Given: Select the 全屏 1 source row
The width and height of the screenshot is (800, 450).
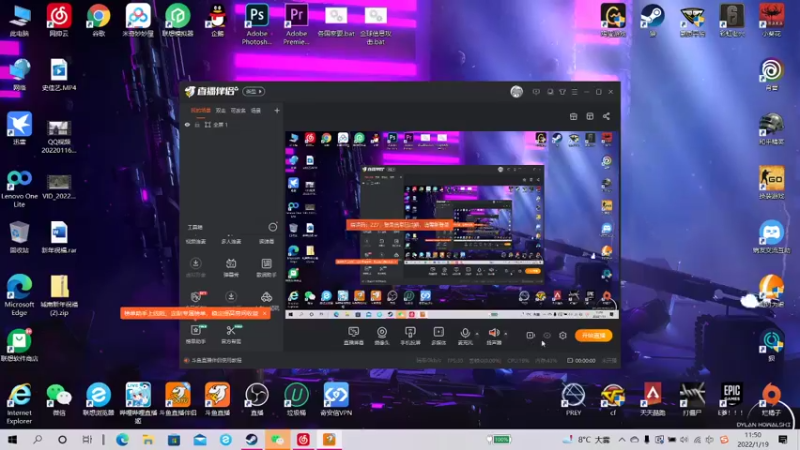Looking at the screenshot, I should 232,124.
